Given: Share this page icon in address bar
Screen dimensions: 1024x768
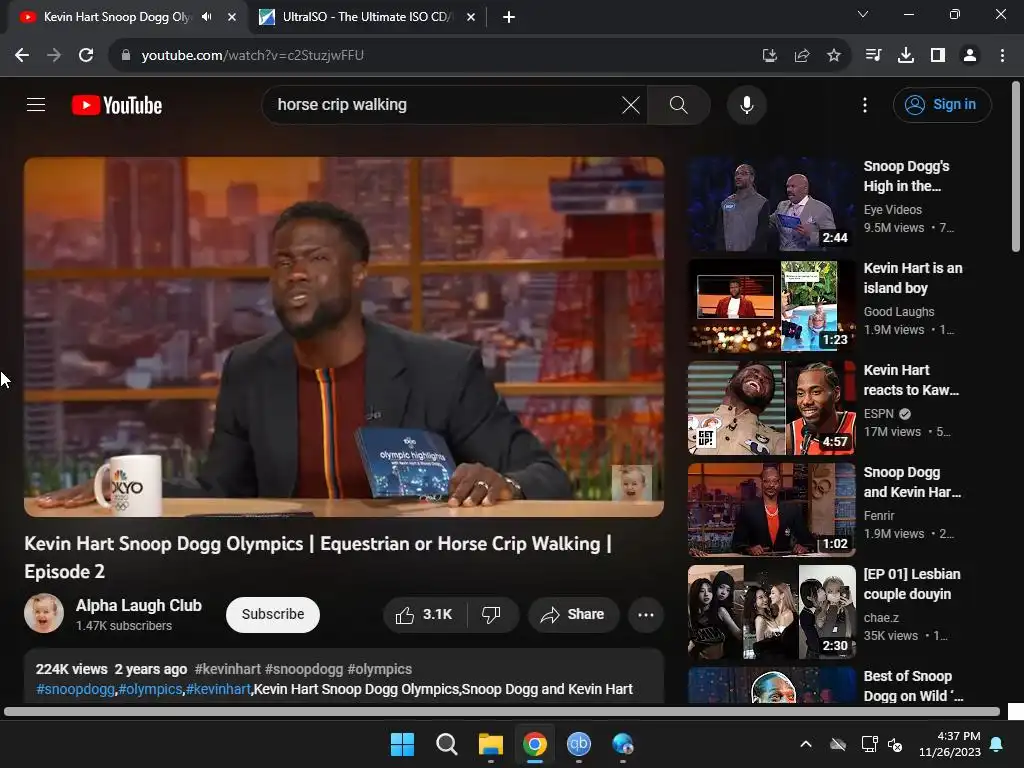Looking at the screenshot, I should [x=802, y=56].
